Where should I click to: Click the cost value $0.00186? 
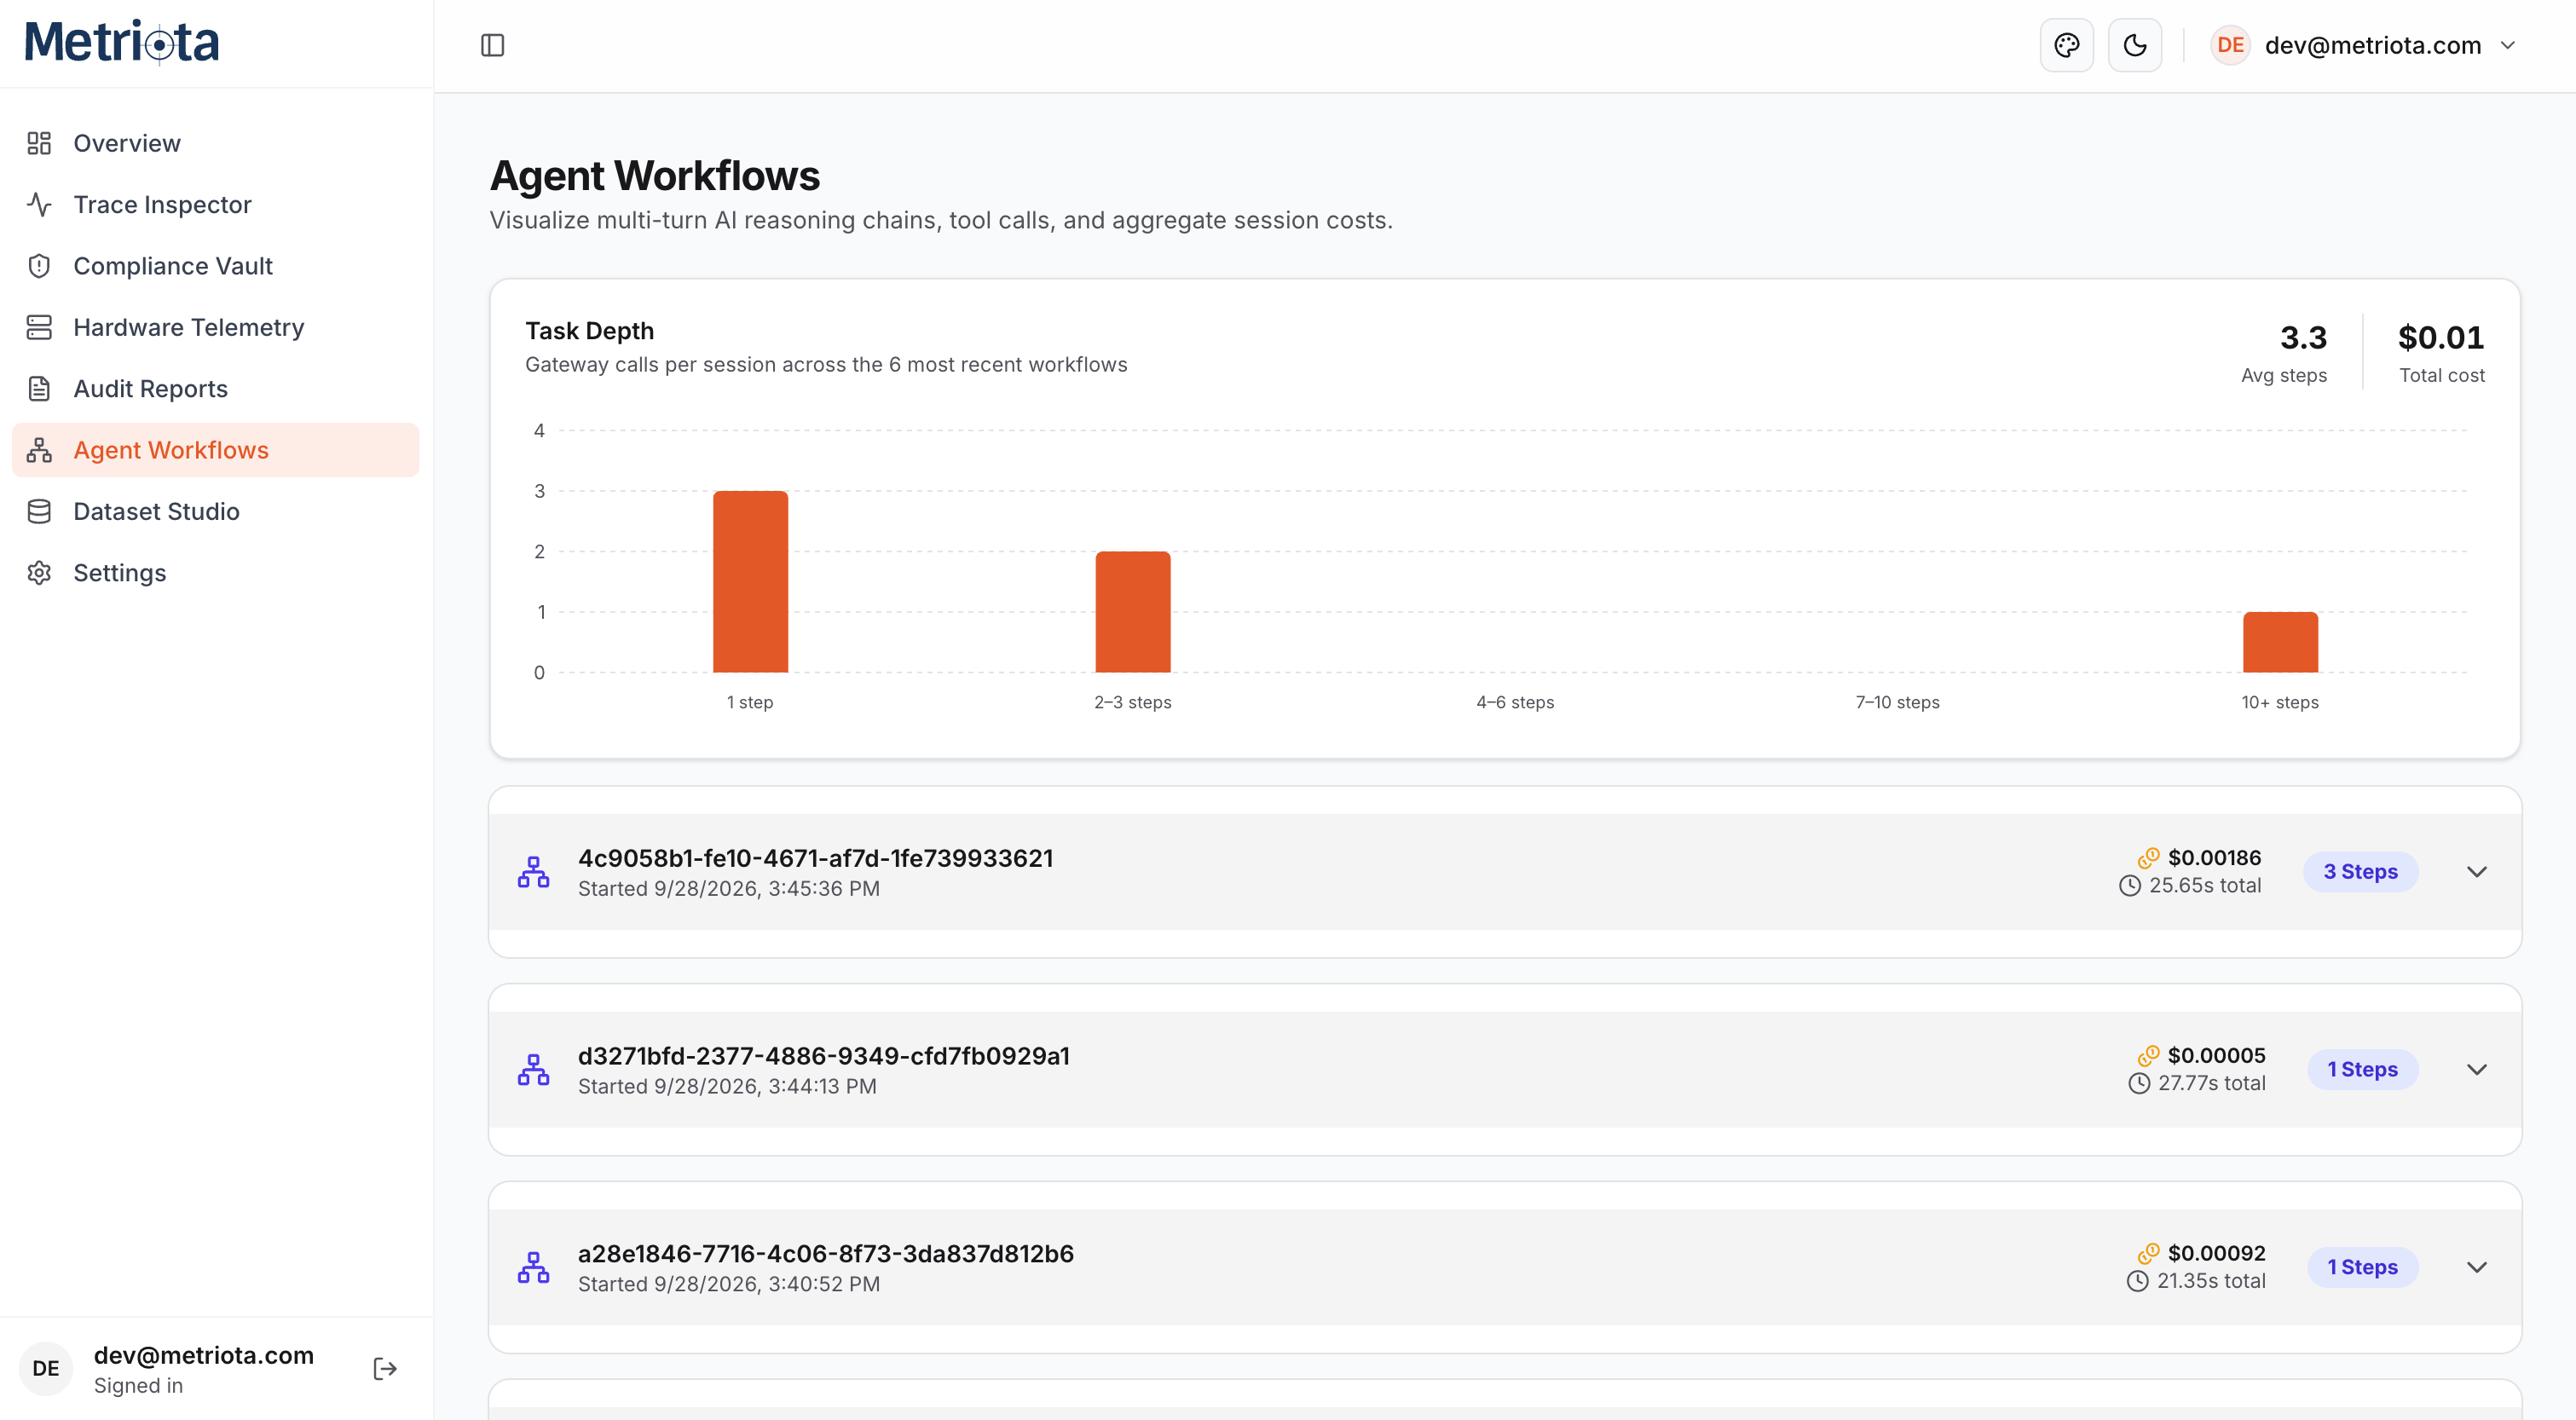(2214, 858)
